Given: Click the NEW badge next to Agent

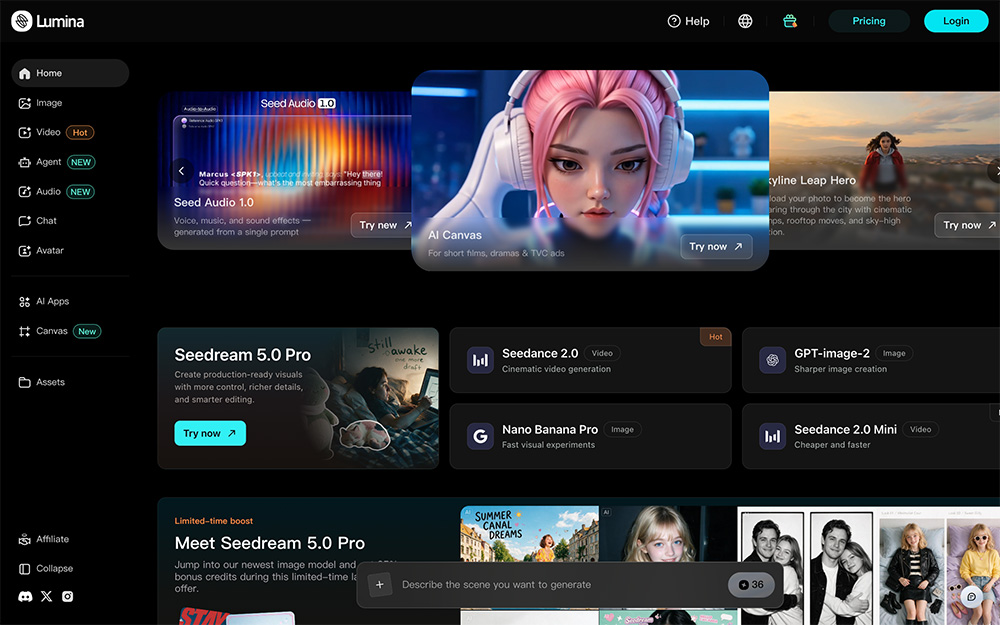Looking at the screenshot, I should tap(80, 162).
